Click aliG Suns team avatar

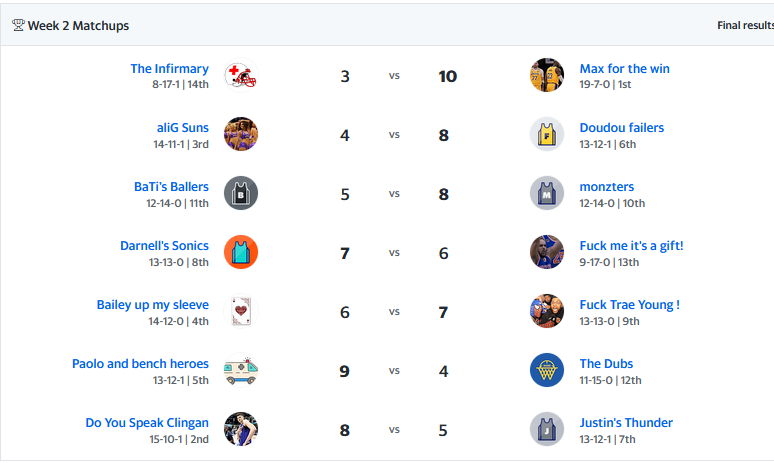(241, 135)
